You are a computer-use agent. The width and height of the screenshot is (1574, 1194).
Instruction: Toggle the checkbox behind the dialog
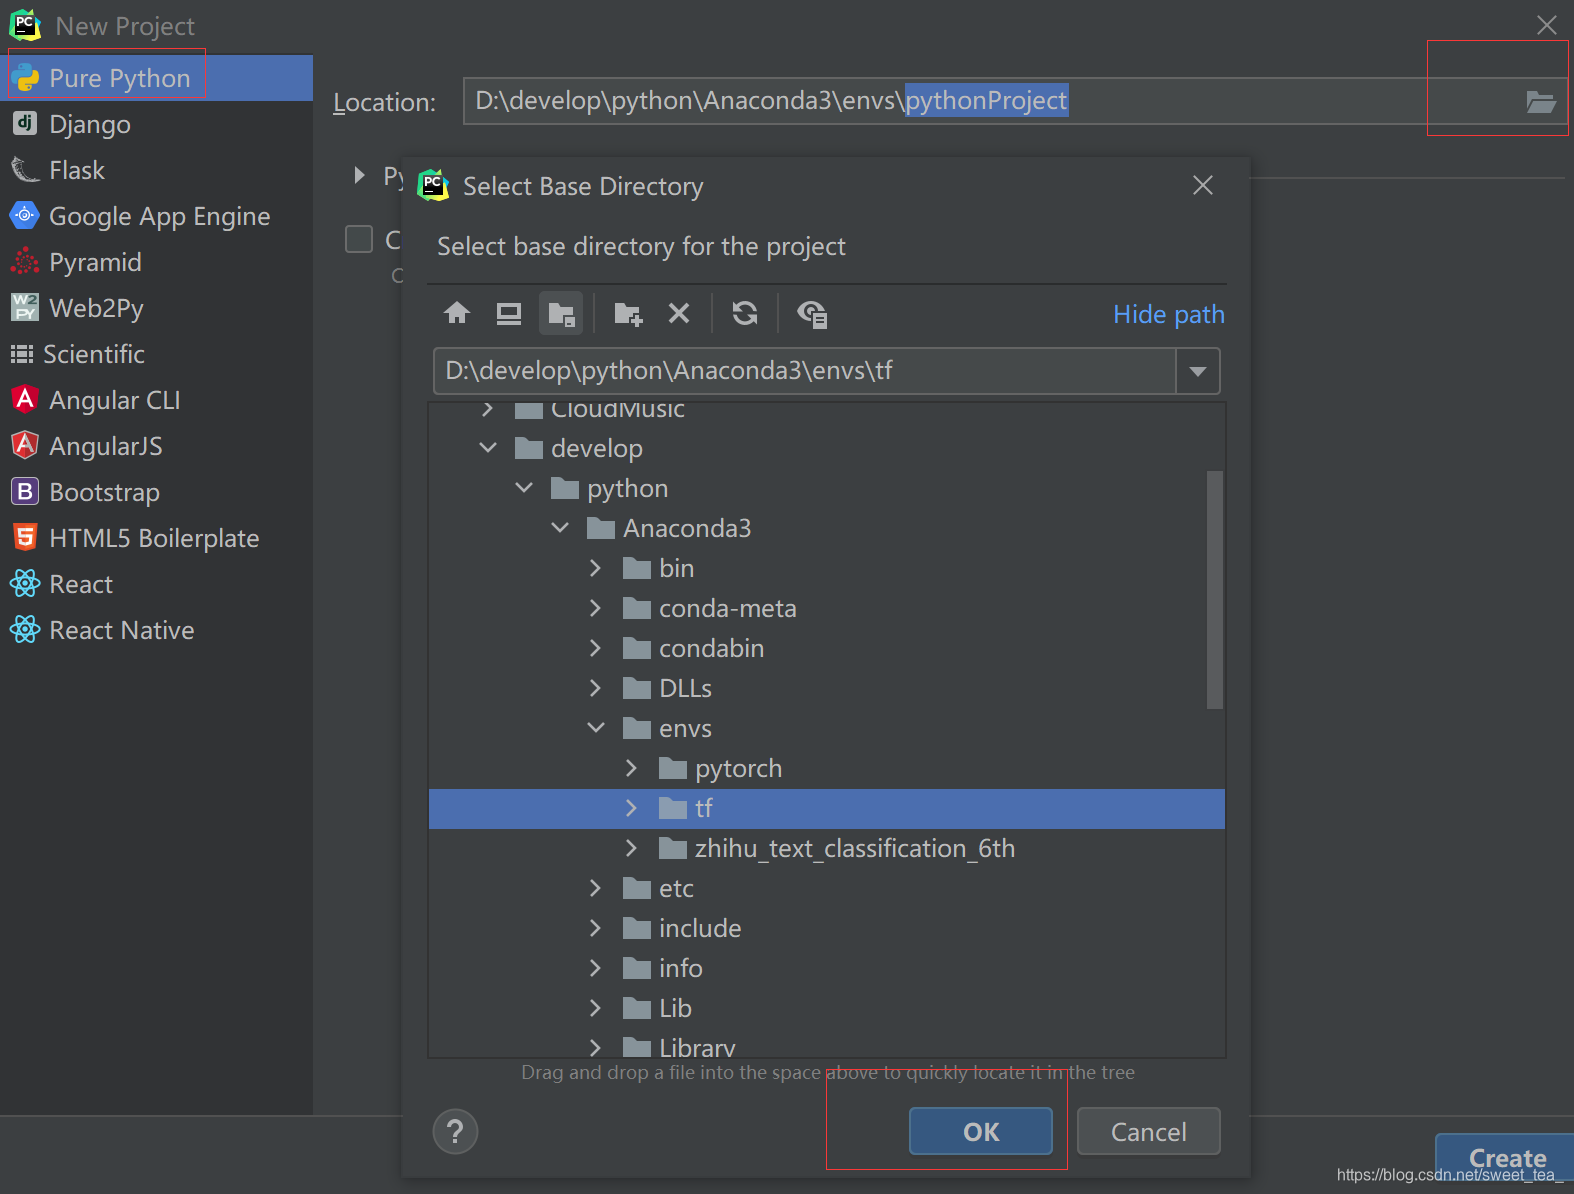pyautogui.click(x=359, y=239)
